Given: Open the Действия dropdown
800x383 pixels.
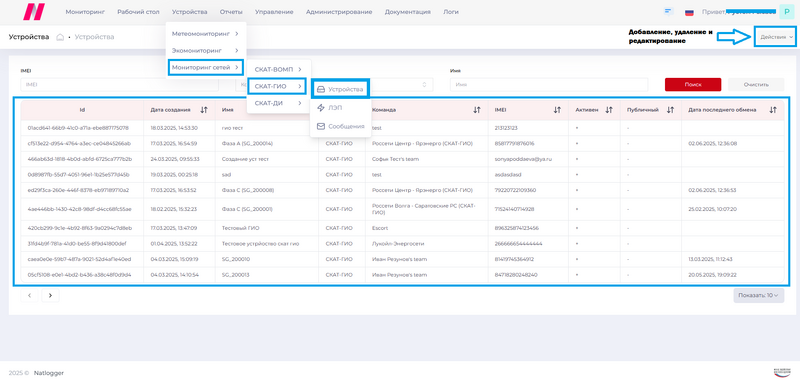Looking at the screenshot, I should coord(777,37).
